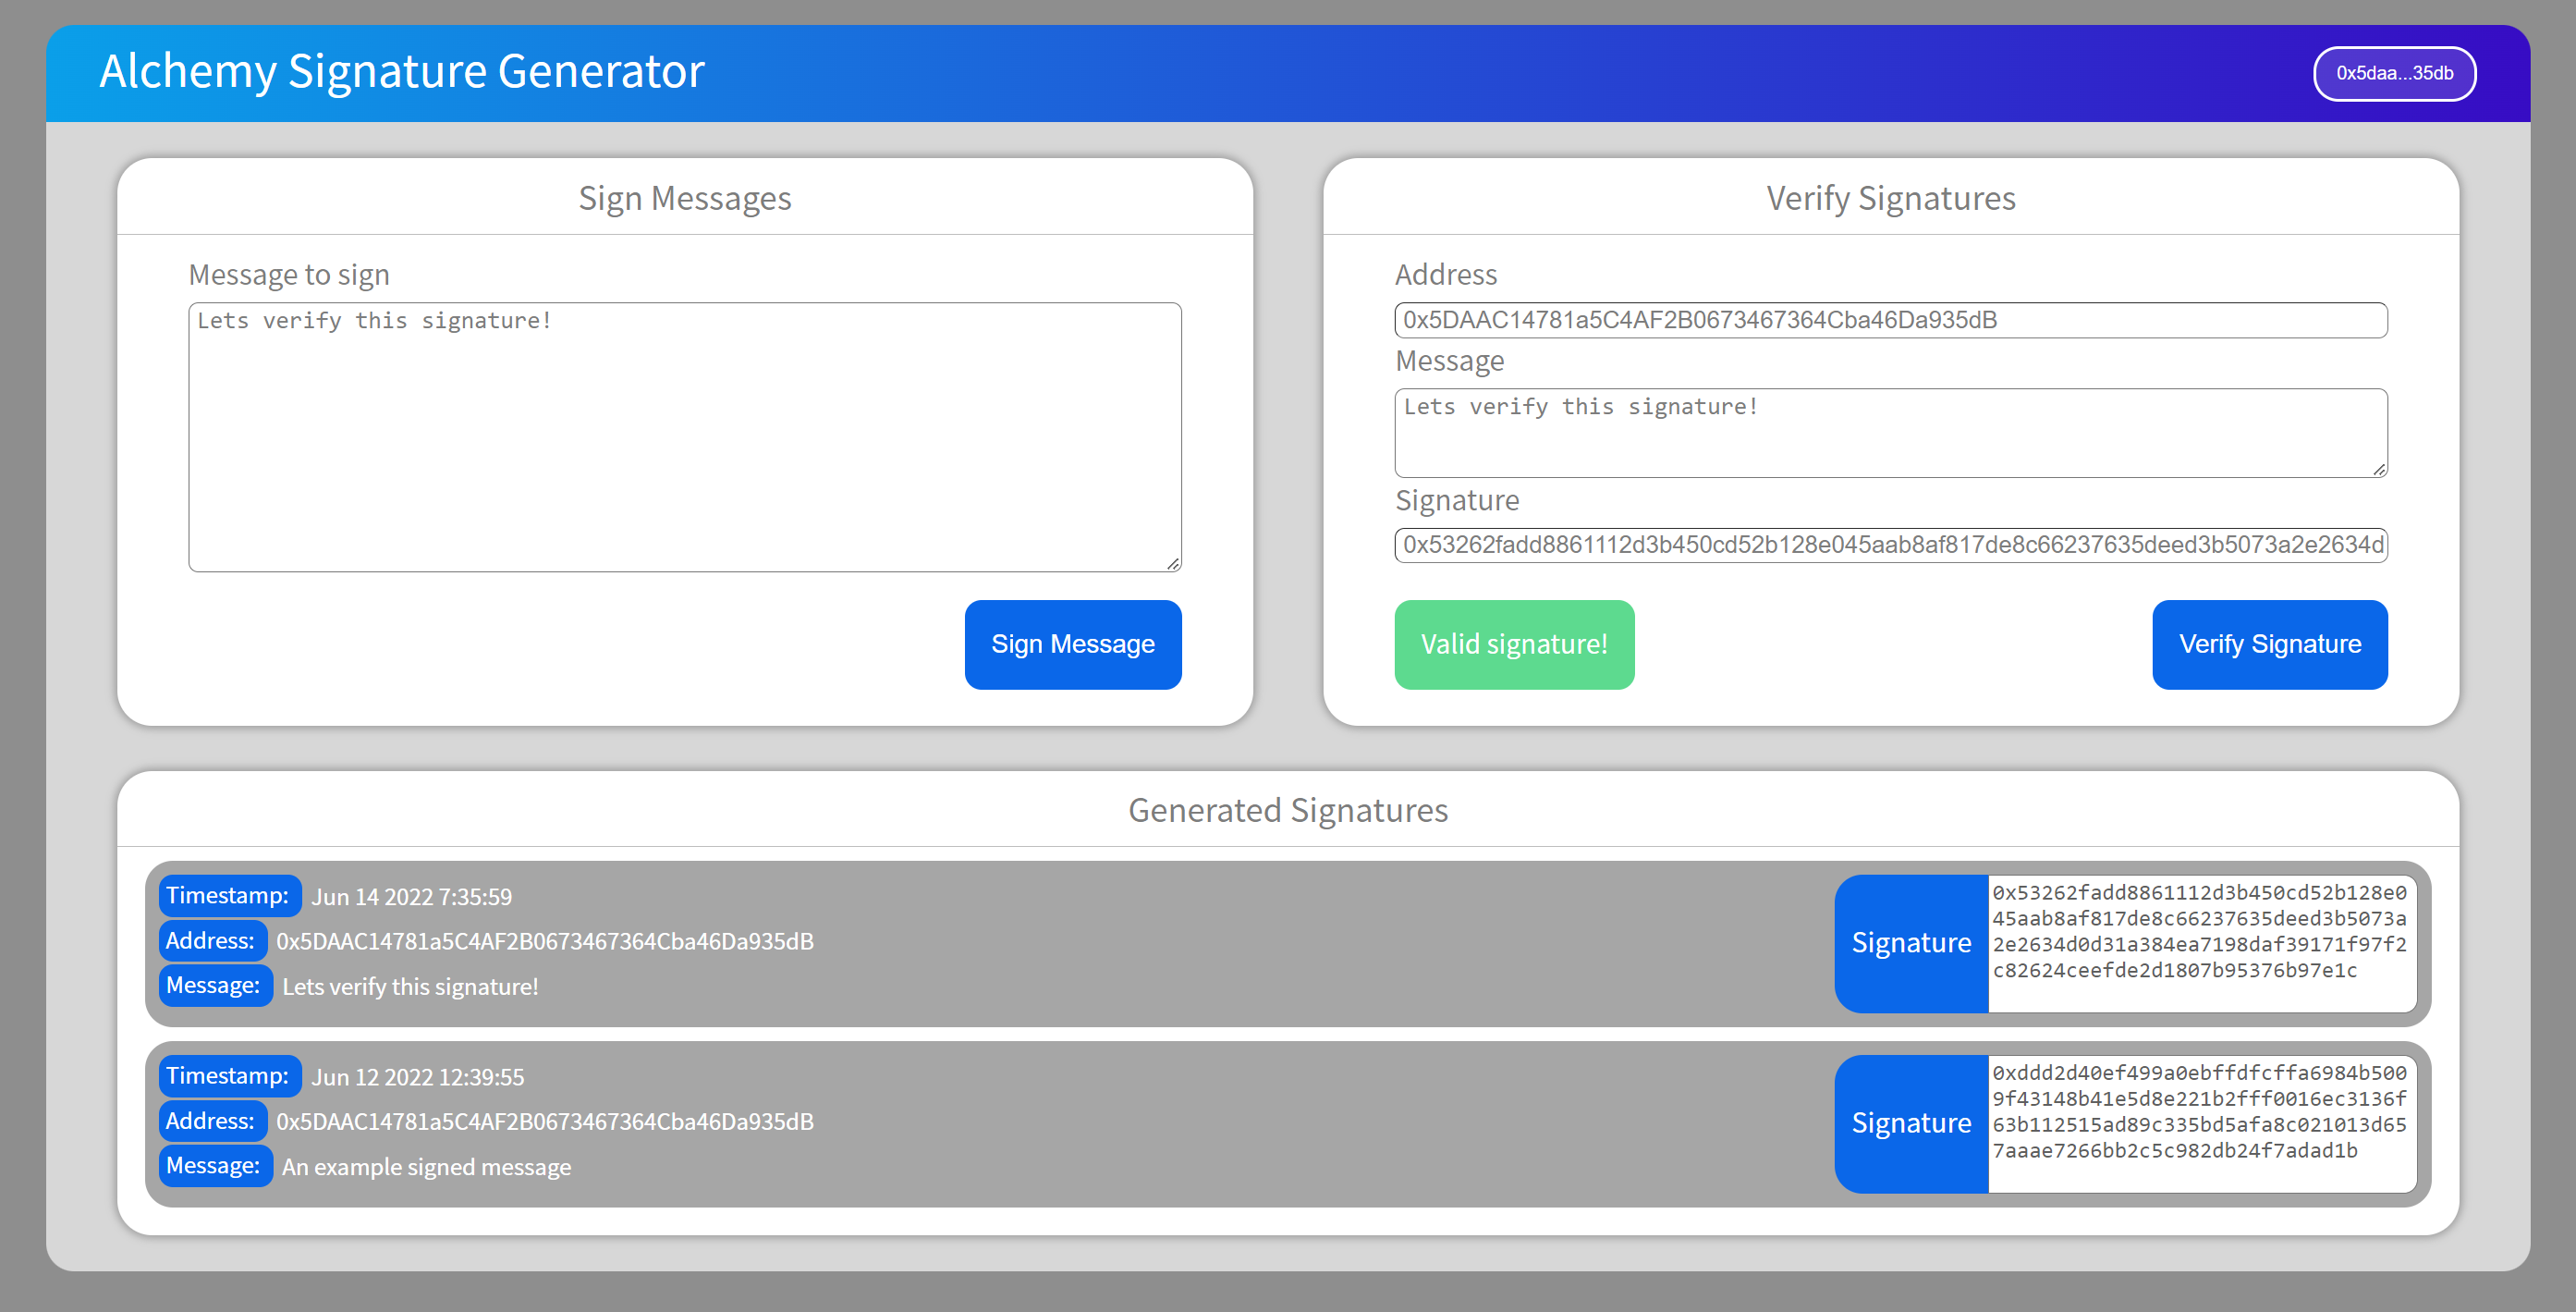
Task: Click the Generated Signatures section heading
Action: tap(1288, 810)
